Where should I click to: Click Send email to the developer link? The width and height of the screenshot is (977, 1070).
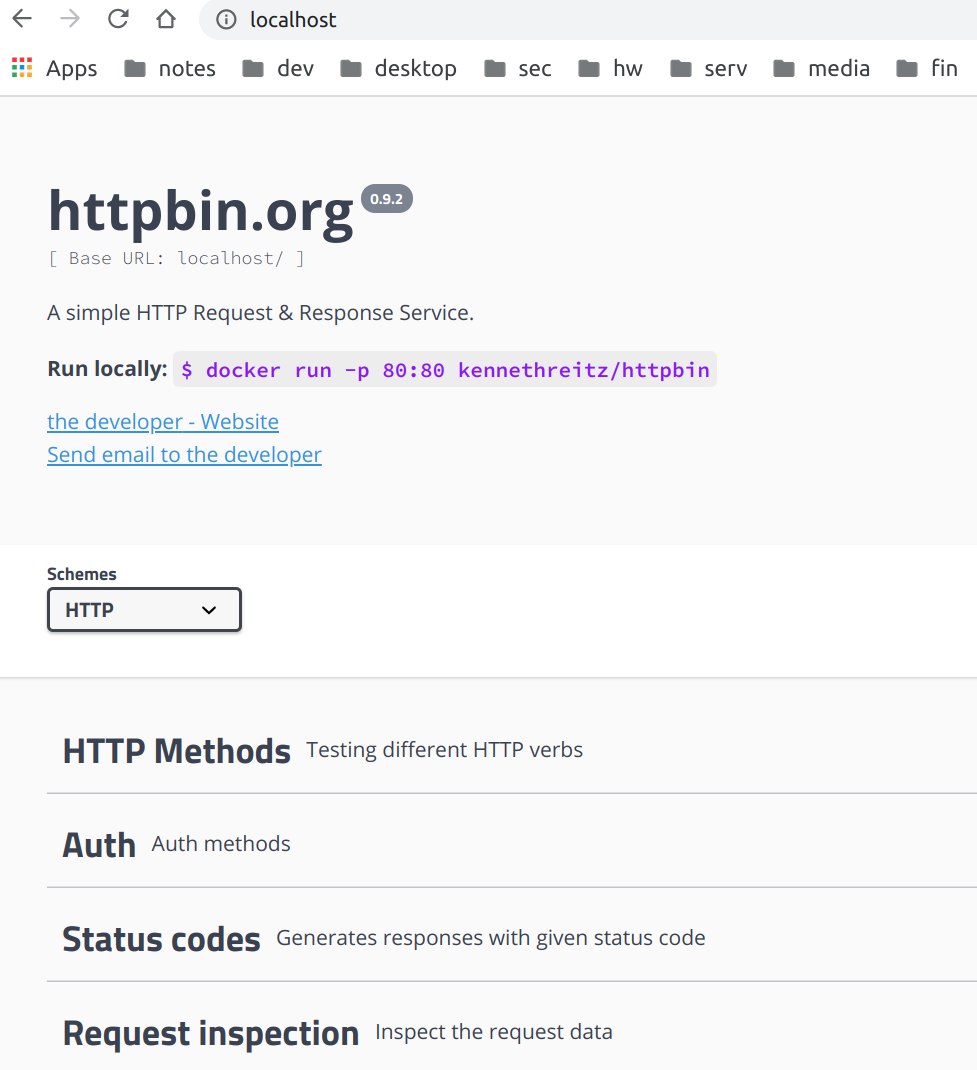click(184, 454)
